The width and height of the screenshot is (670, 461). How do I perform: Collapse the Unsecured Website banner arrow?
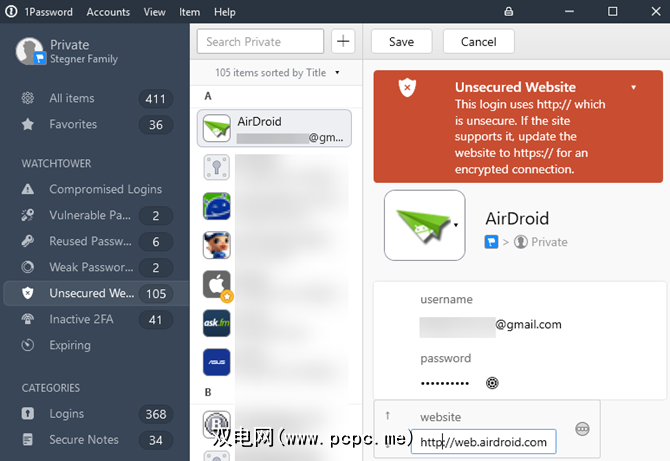tap(634, 87)
